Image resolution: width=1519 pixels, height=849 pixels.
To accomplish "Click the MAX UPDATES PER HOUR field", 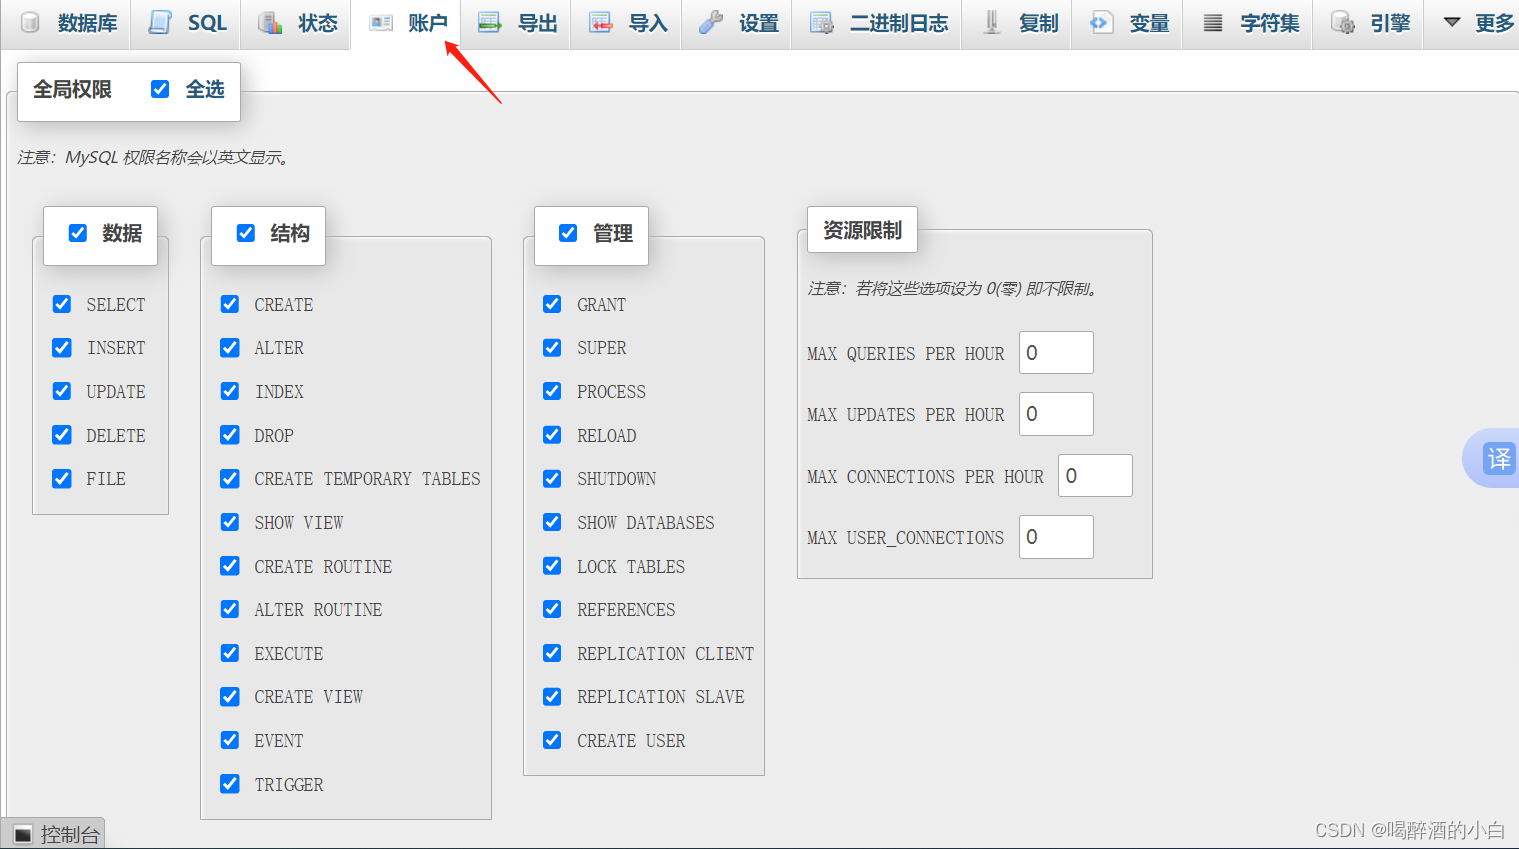I will pyautogui.click(x=1056, y=414).
